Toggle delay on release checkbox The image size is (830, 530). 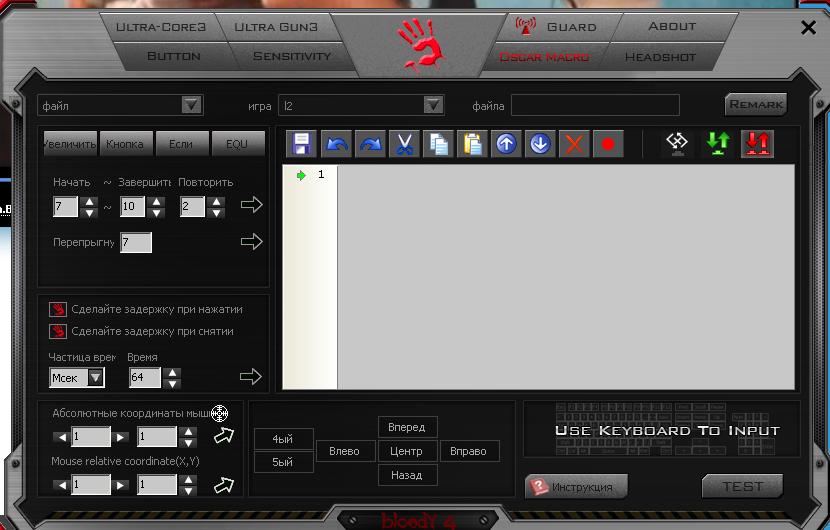click(58, 331)
